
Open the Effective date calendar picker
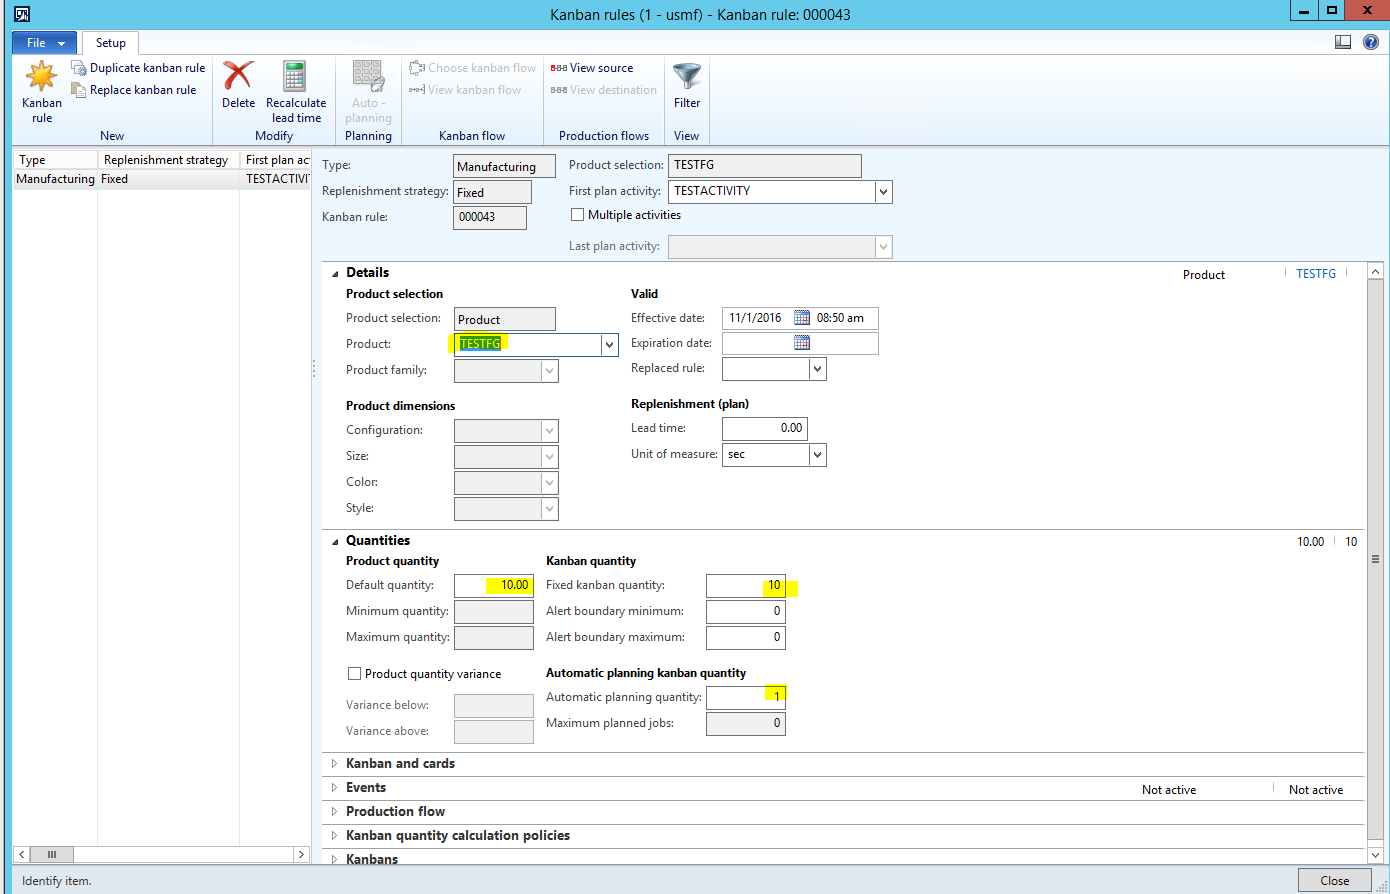(802, 318)
